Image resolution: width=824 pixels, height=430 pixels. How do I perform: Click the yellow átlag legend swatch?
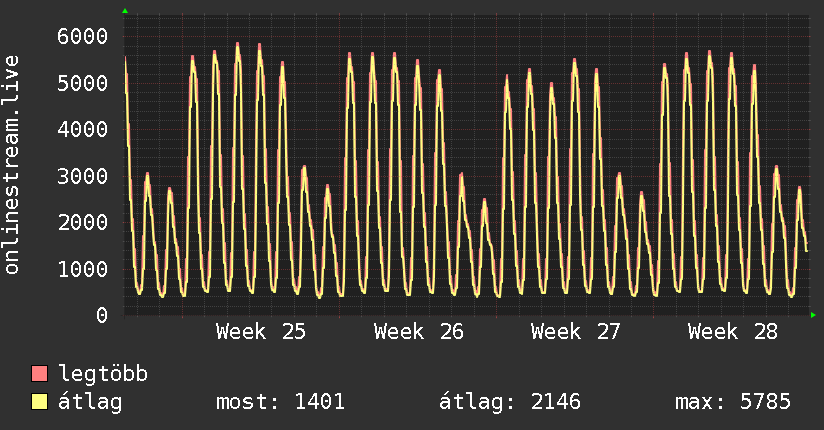coord(39,402)
